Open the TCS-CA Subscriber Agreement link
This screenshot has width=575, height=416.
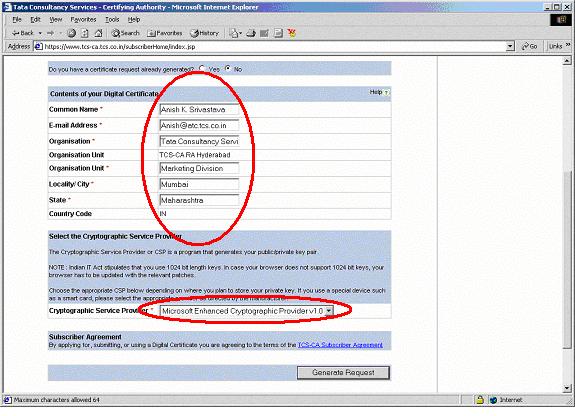coord(340,345)
